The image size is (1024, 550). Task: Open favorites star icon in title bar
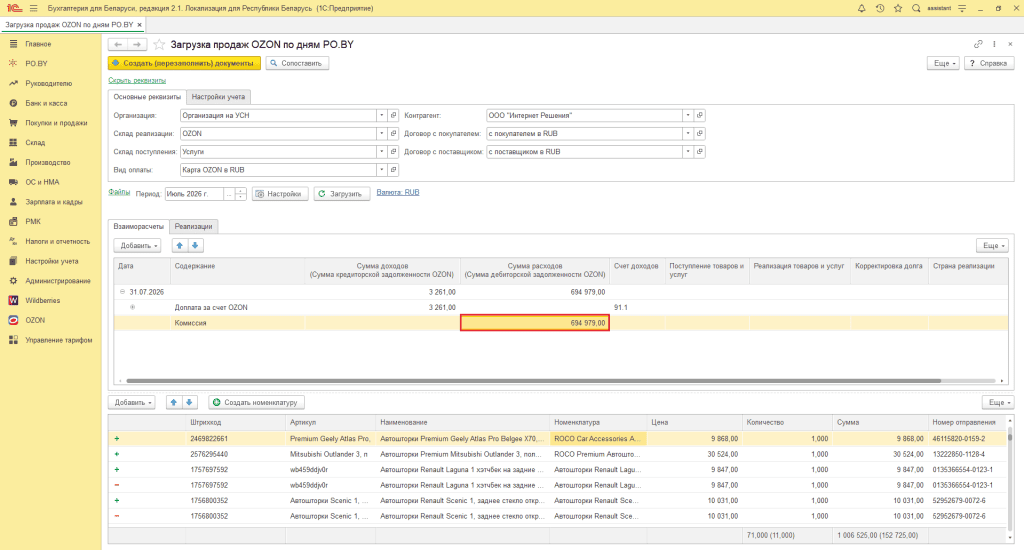898,8
